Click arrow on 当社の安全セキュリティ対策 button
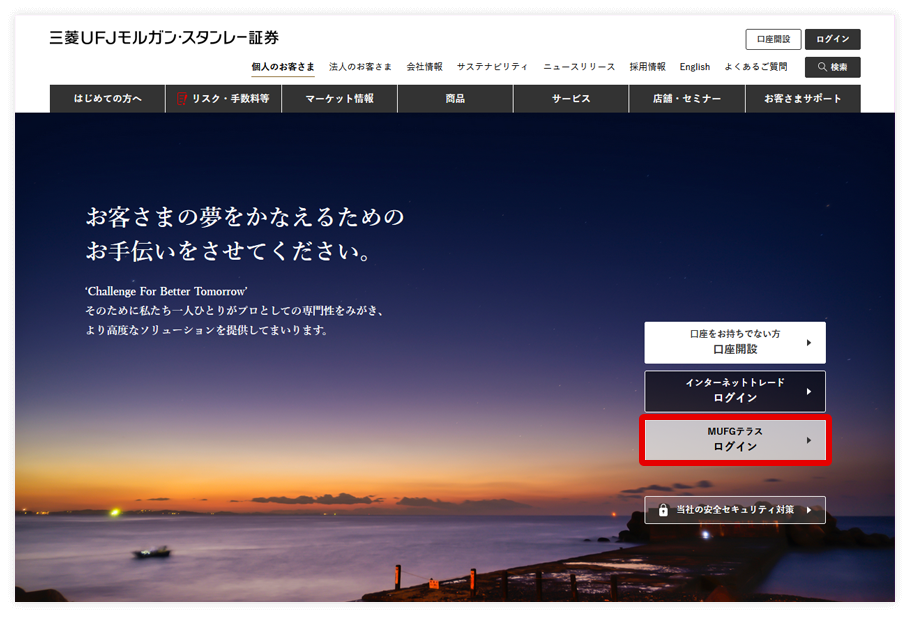Screen dimensions: 910x617 (x=808, y=510)
